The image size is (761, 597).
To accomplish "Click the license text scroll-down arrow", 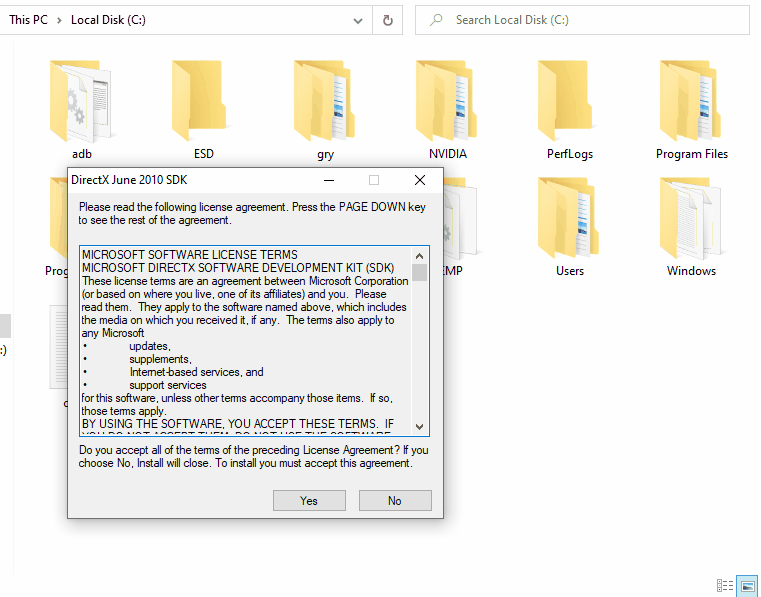I will click(419, 426).
